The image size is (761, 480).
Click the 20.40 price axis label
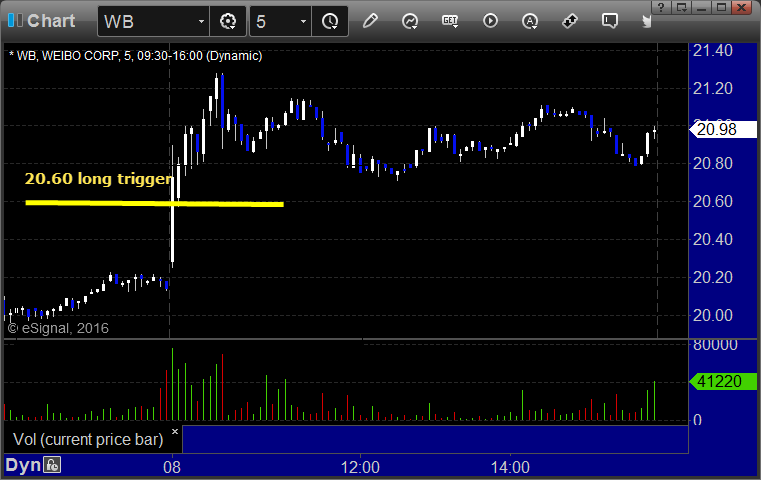712,239
